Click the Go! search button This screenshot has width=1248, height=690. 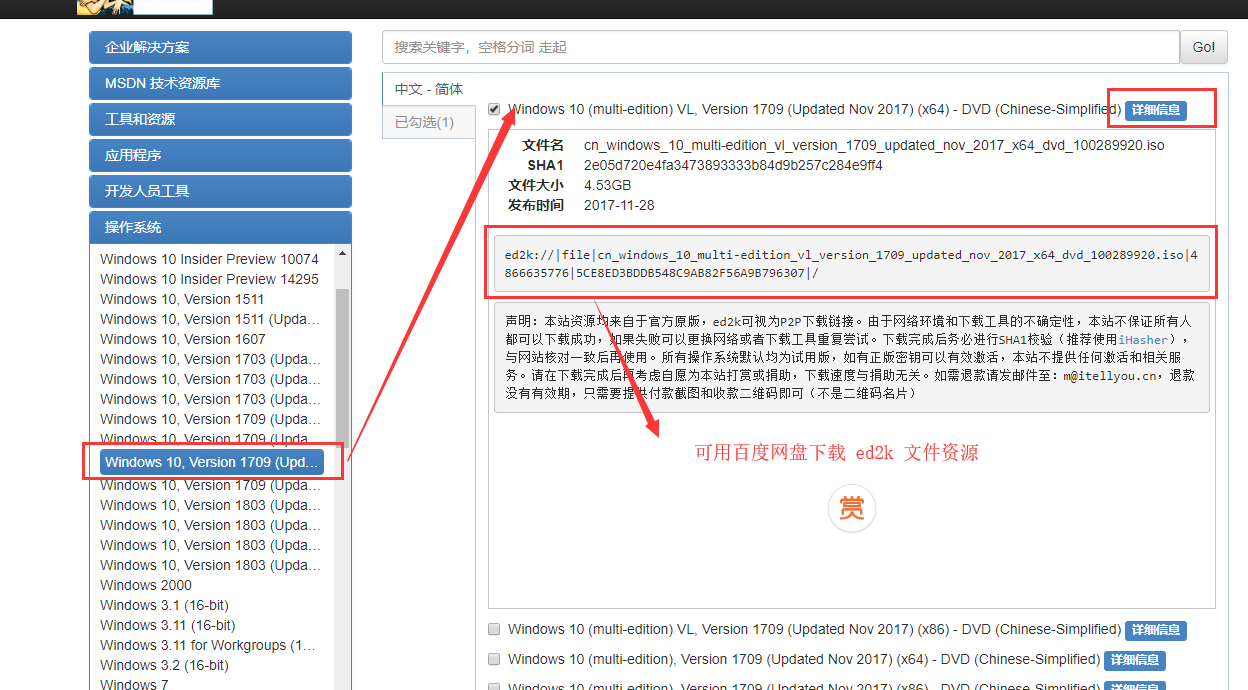tap(1204, 47)
